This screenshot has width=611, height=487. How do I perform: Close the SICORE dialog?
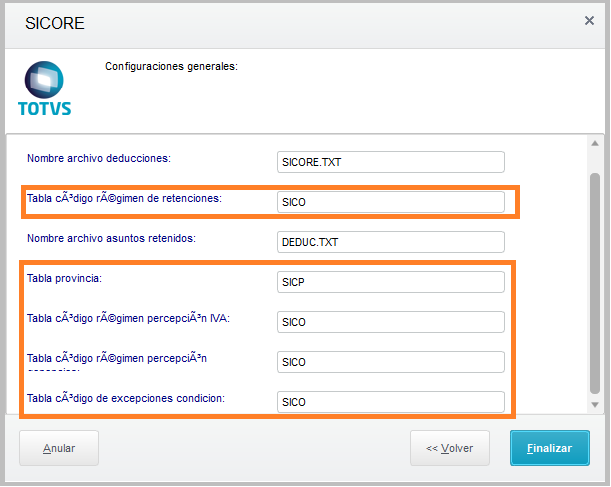[x=589, y=21]
